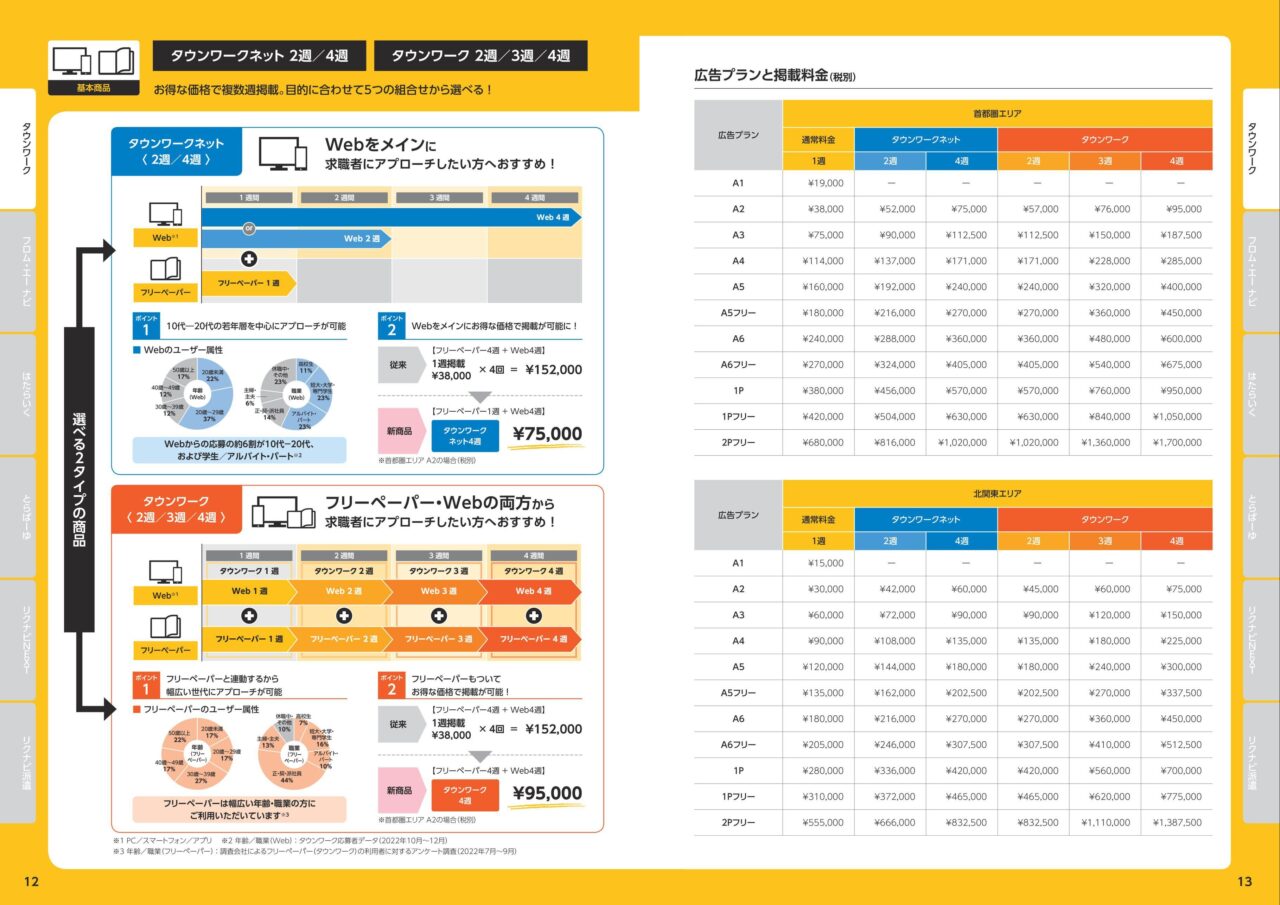Click the blue タウンワークネット4週 new product button
Viewport: 1280px width, 905px height.
click(464, 435)
